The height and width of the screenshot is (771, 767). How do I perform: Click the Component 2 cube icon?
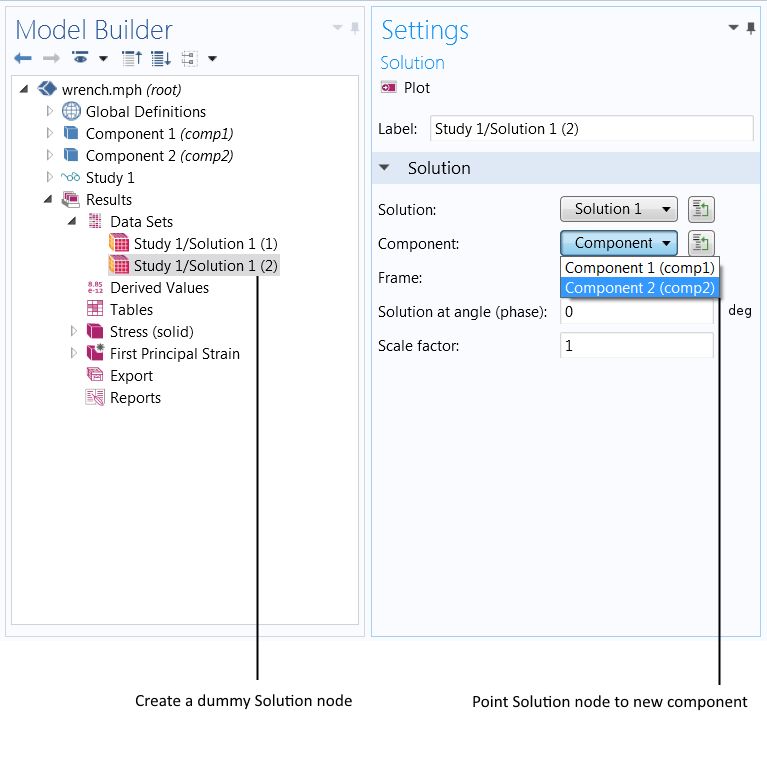coord(71,155)
